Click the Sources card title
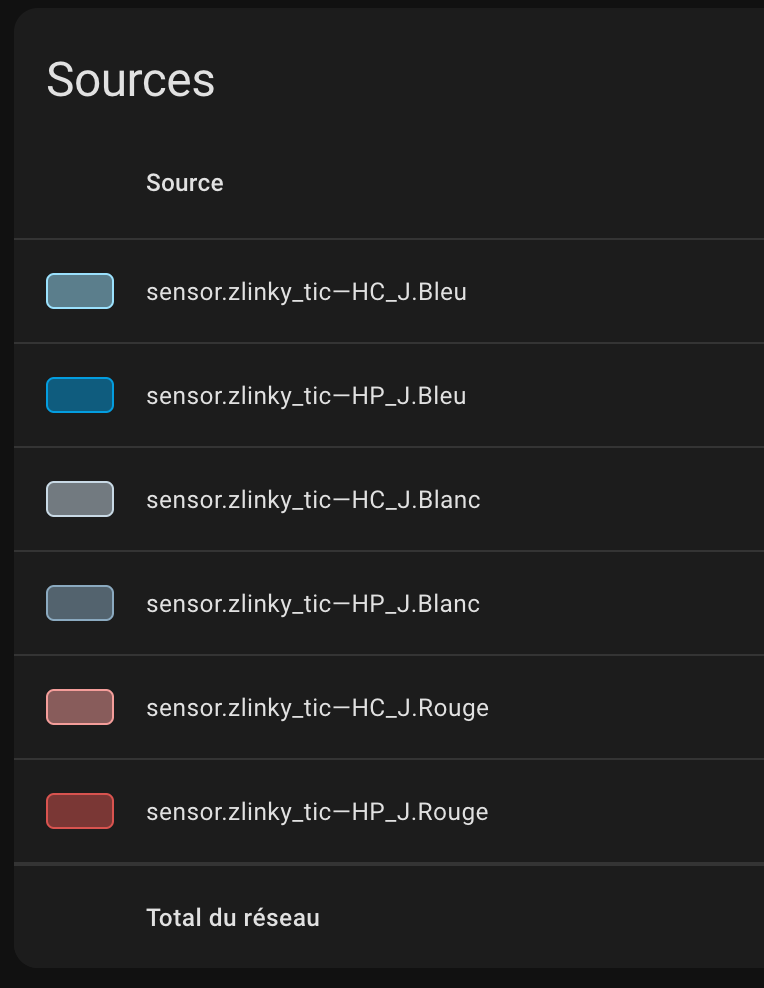This screenshot has height=988, width=764. (x=130, y=80)
